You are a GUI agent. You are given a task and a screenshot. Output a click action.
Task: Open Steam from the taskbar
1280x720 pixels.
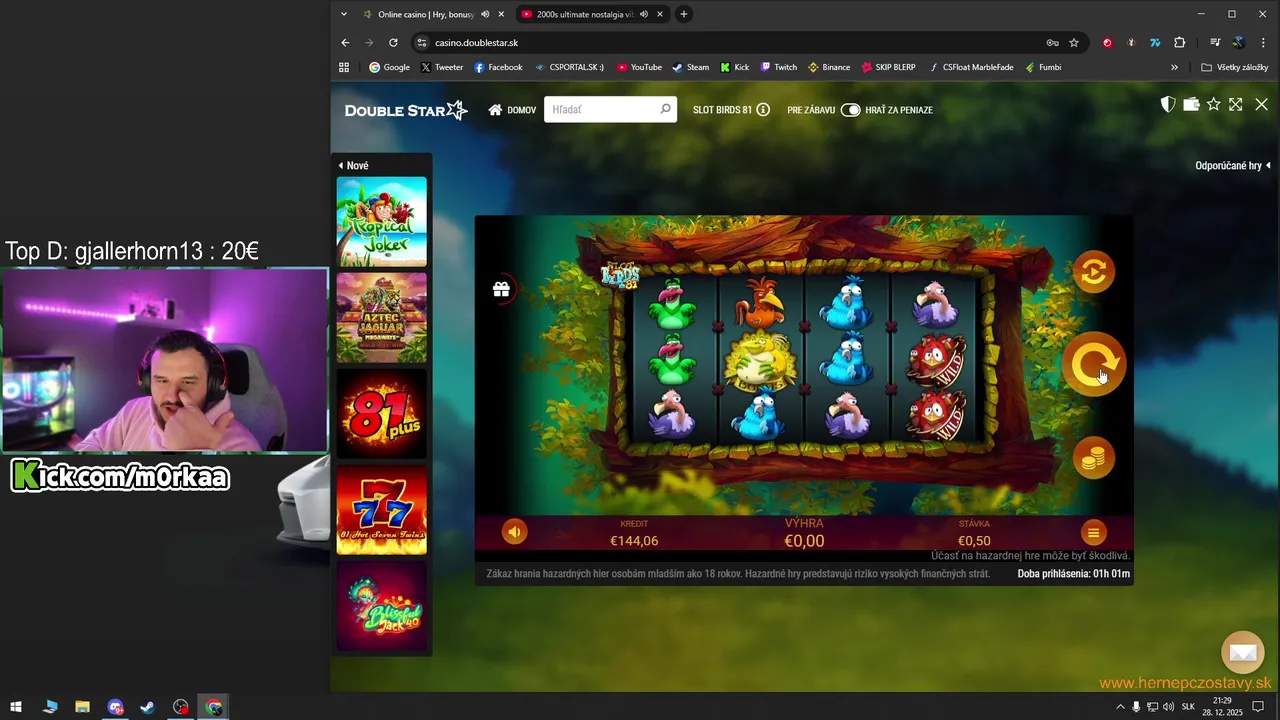(148, 707)
